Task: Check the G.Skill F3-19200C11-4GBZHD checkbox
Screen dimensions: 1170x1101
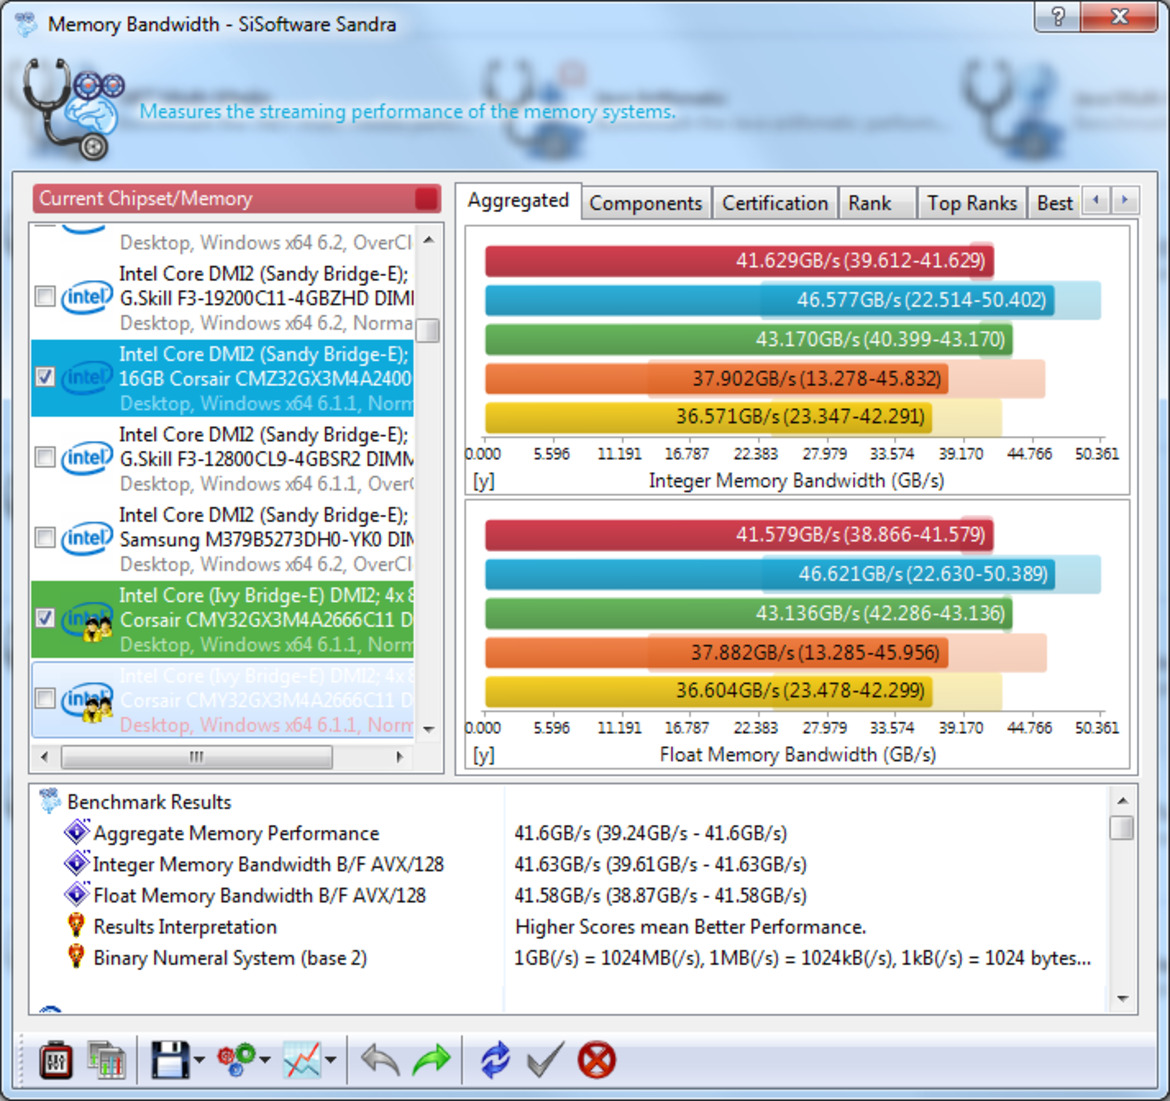Action: 45,297
